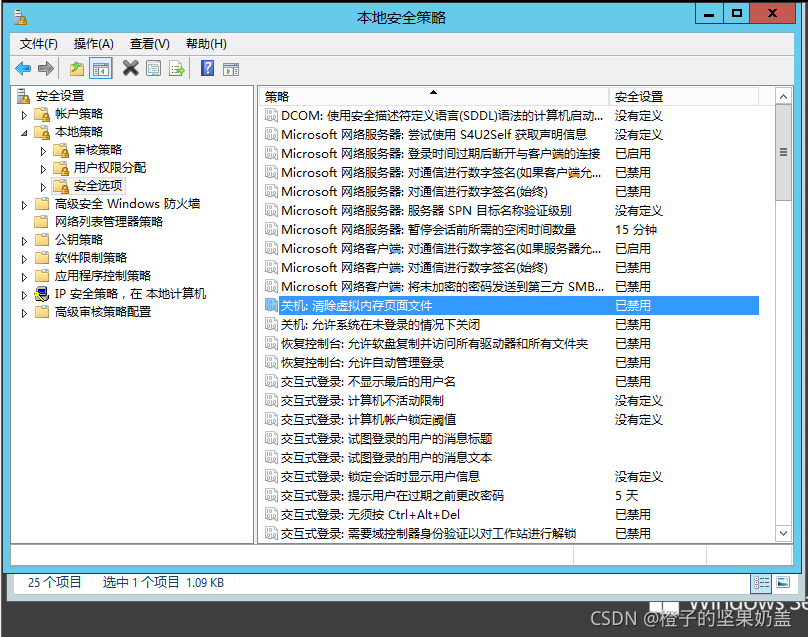Click the 审核策略 folder icon
This screenshot has width=808, height=637.
click(x=61, y=150)
